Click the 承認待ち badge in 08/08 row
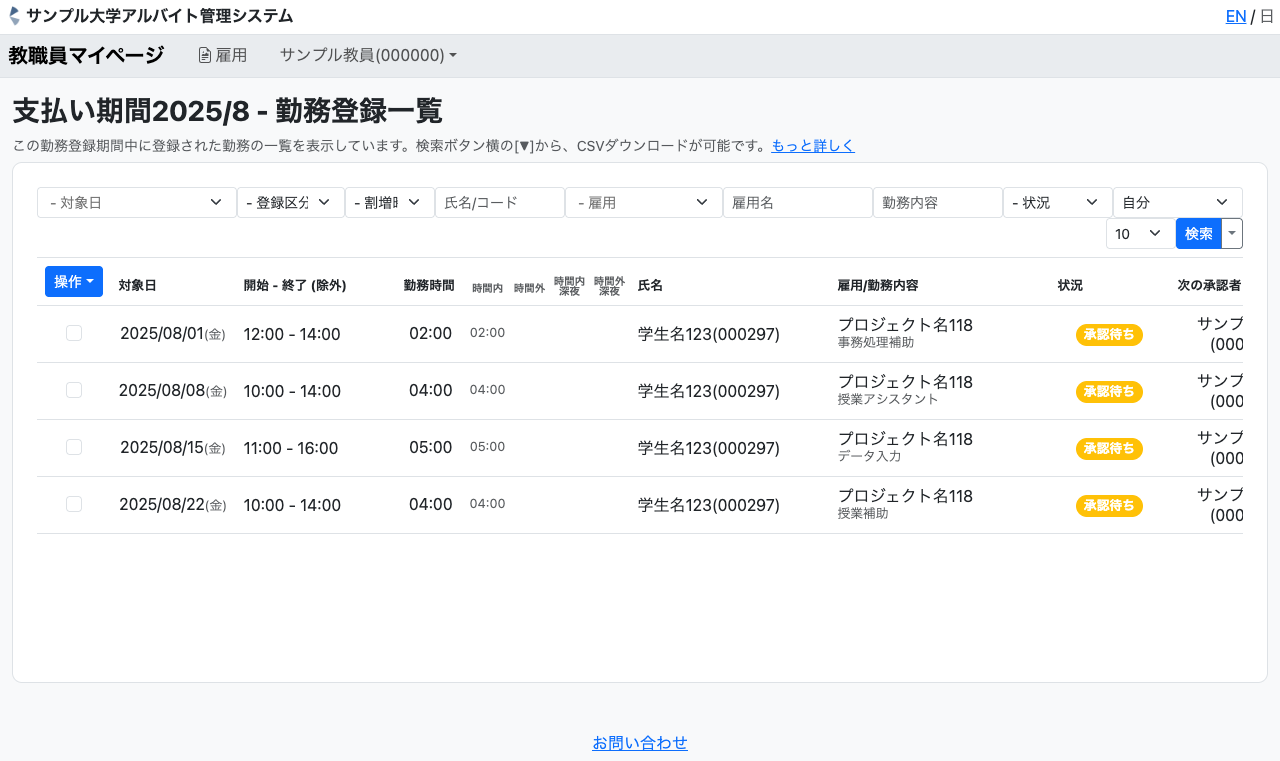The height and width of the screenshot is (761, 1280). (x=1109, y=392)
